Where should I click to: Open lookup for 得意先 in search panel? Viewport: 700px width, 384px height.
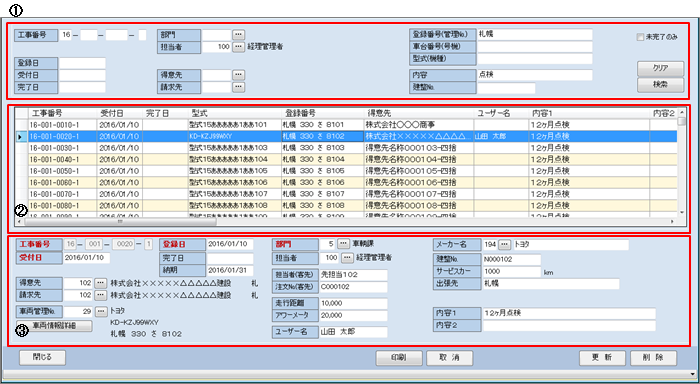(239, 75)
